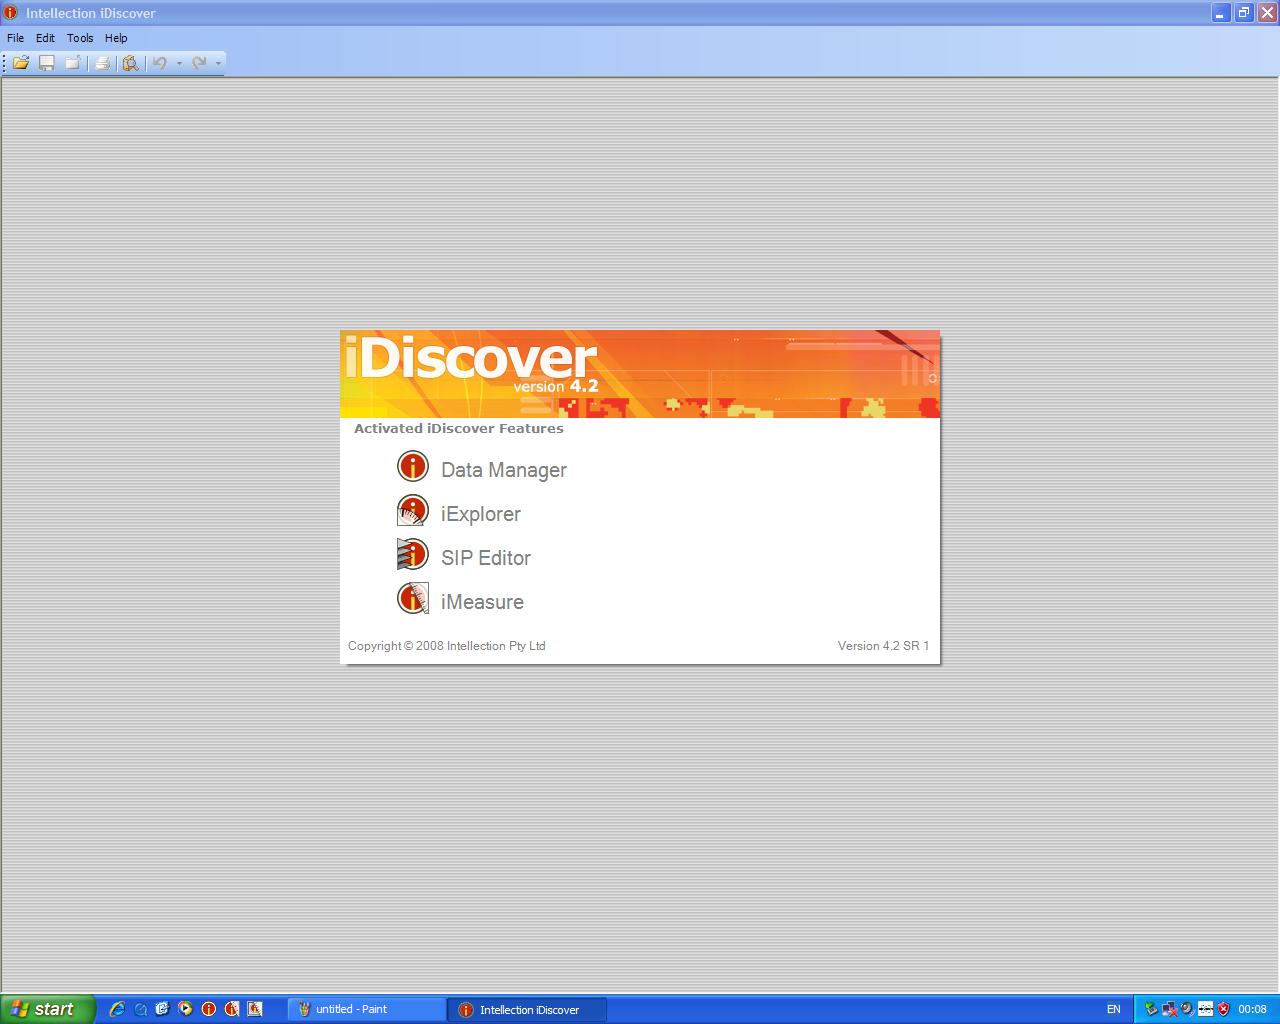Viewport: 1280px width, 1024px height.
Task: Restore down the Intellection iDiscover window
Action: 1244,13
